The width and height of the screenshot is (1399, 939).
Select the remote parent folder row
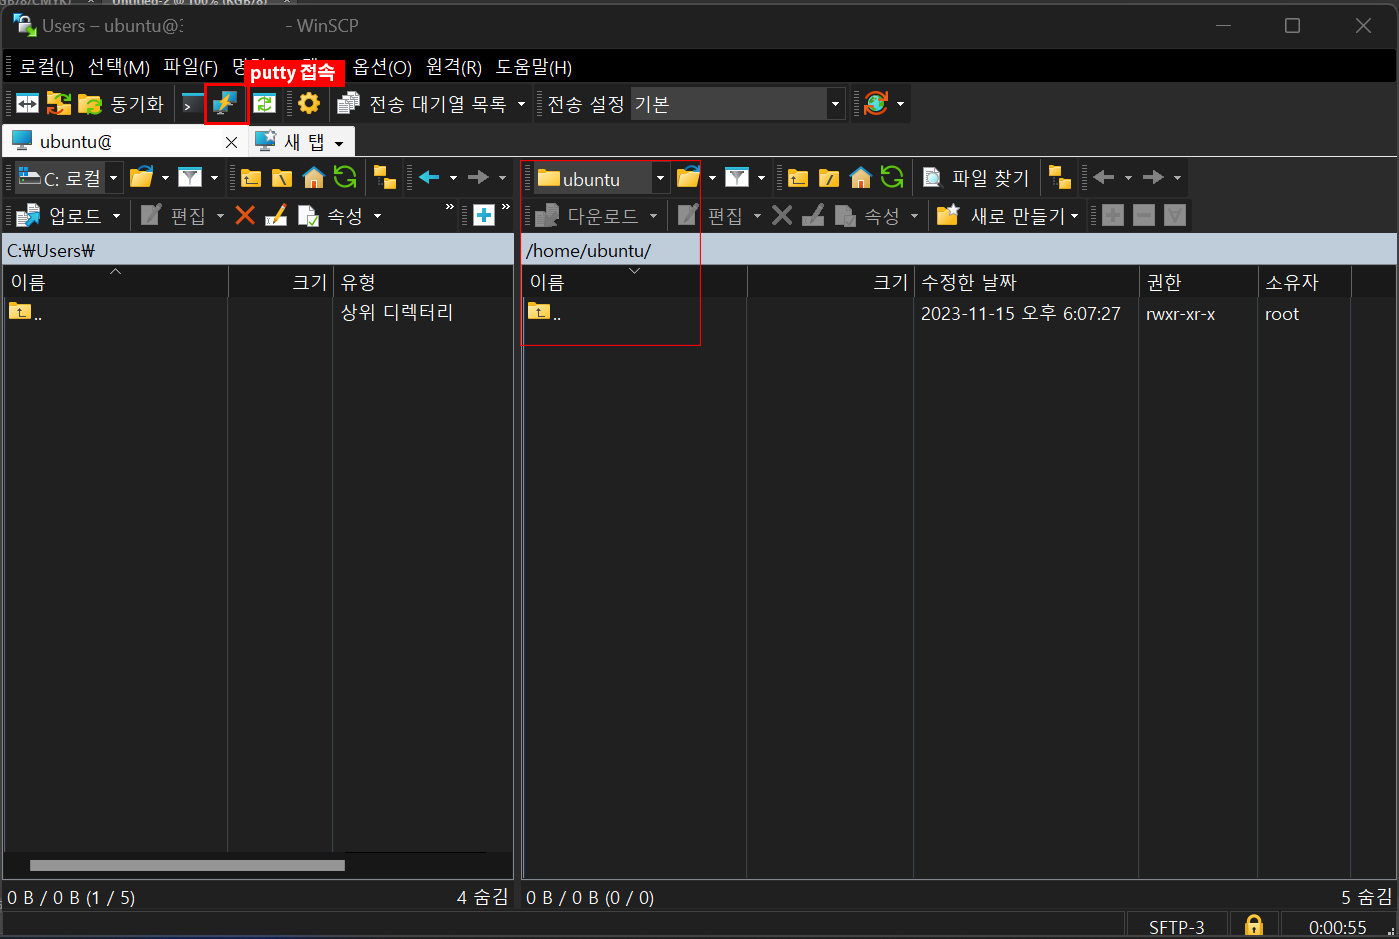coord(958,313)
